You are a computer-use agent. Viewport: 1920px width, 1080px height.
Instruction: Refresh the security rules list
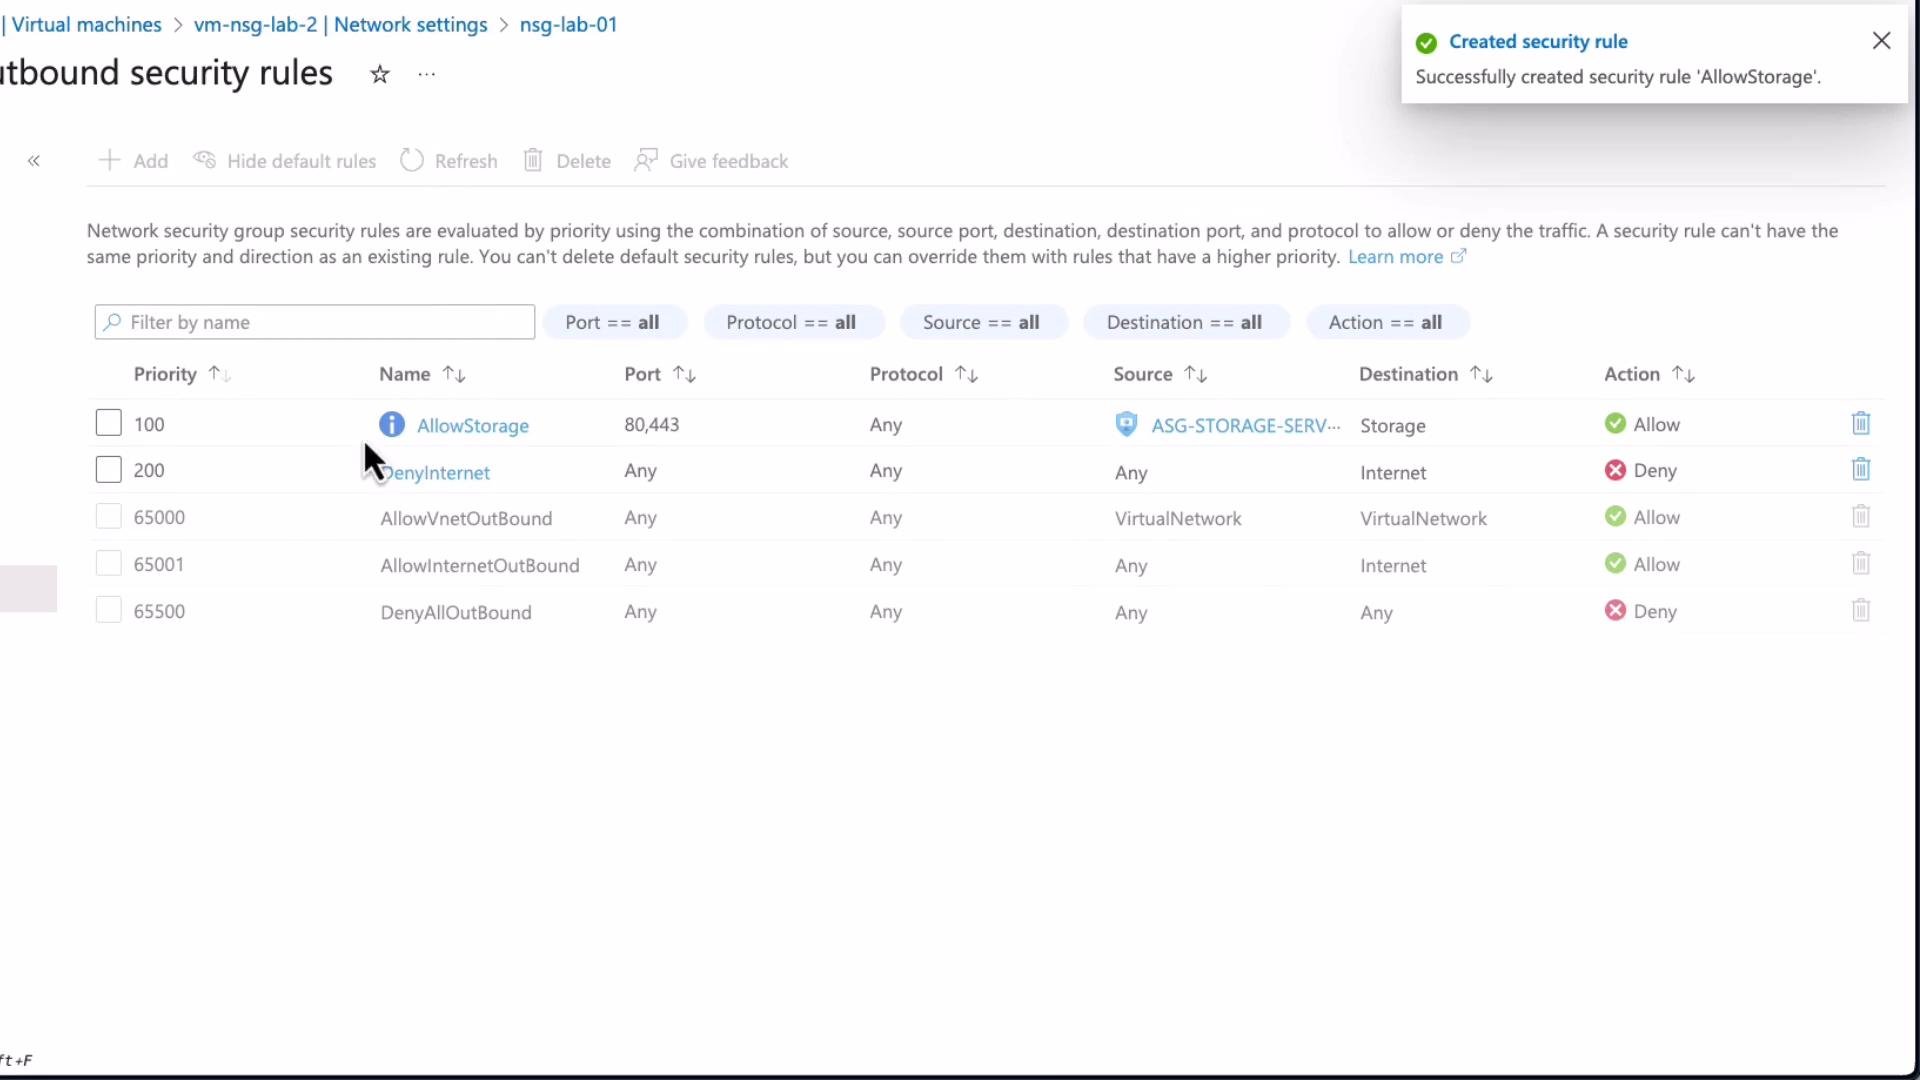tap(449, 161)
